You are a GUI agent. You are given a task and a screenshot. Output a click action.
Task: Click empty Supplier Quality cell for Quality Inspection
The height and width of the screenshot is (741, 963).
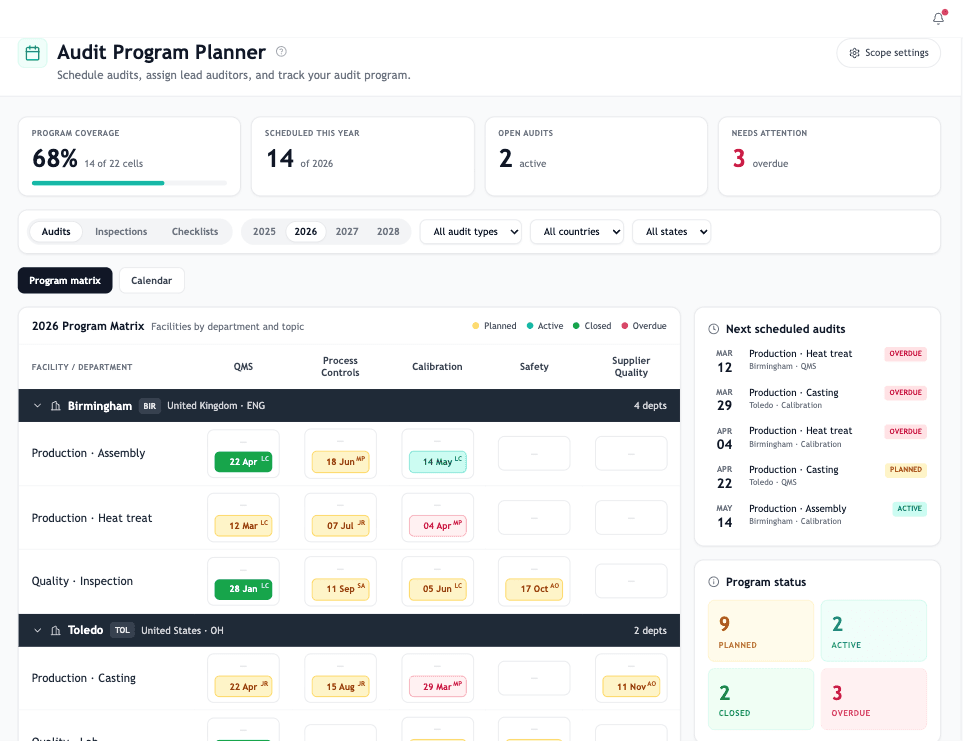click(x=631, y=581)
